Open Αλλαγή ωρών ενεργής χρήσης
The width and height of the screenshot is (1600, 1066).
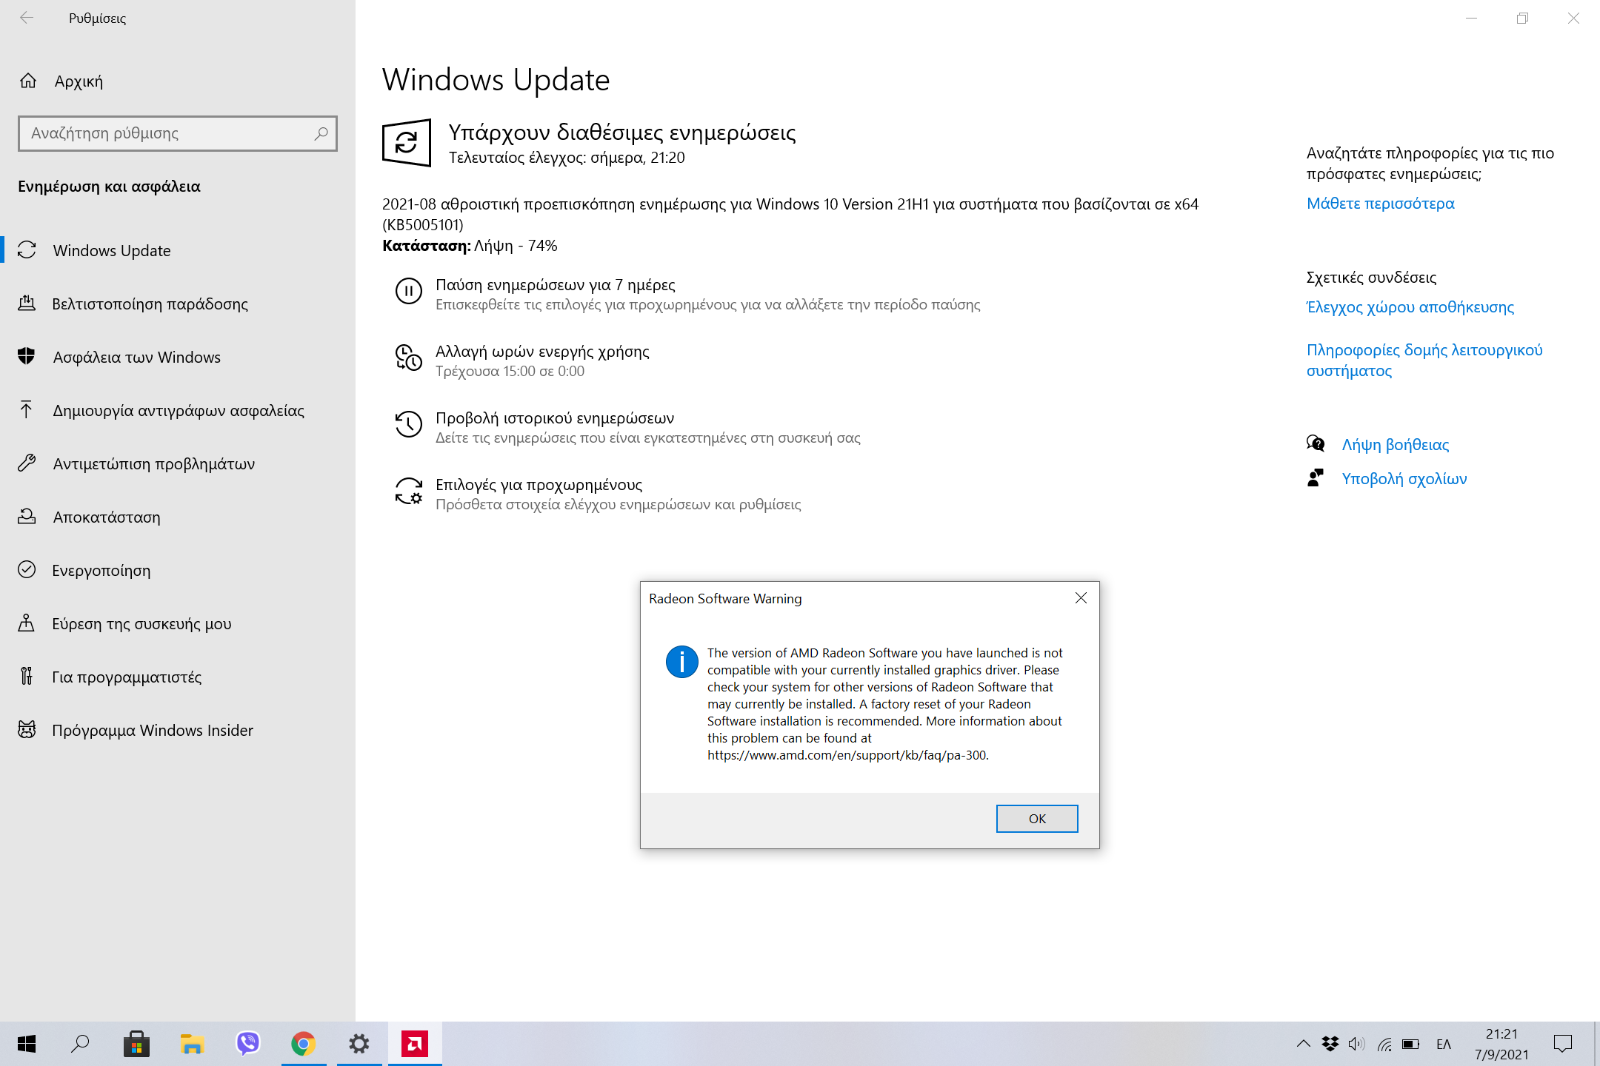(542, 352)
